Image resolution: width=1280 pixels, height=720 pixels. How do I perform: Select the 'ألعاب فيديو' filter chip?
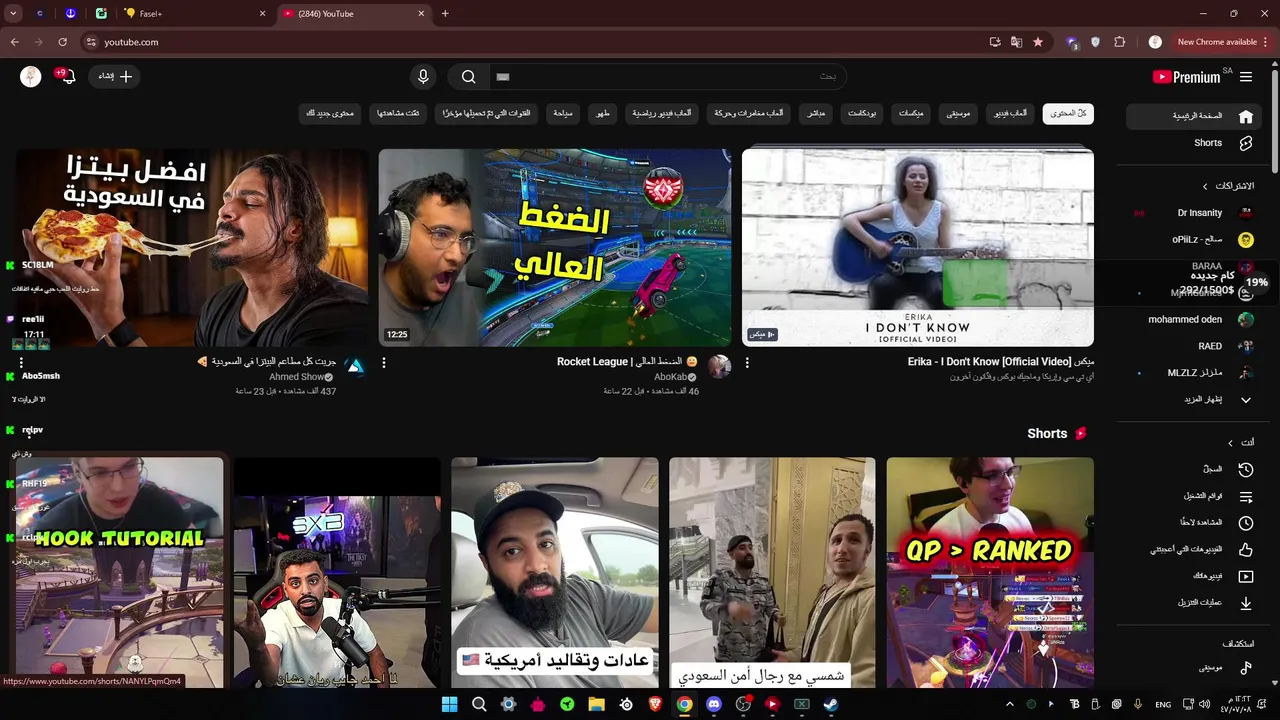pyautogui.click(x=1009, y=113)
